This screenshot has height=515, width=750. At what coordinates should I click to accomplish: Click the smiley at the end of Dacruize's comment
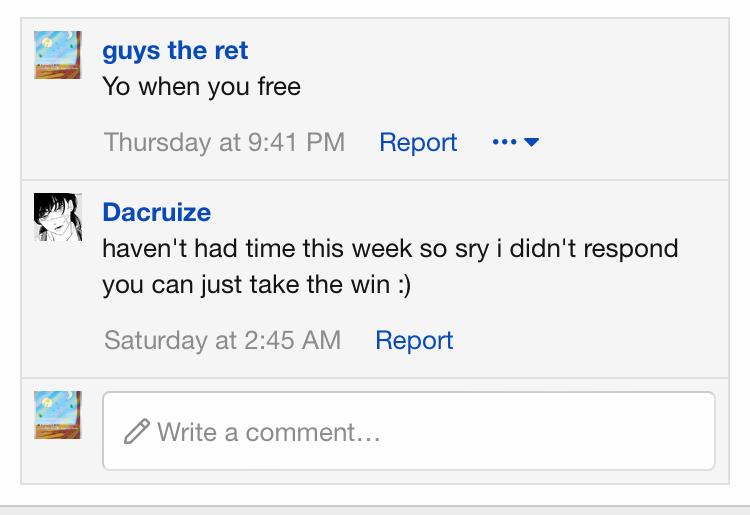pos(402,285)
